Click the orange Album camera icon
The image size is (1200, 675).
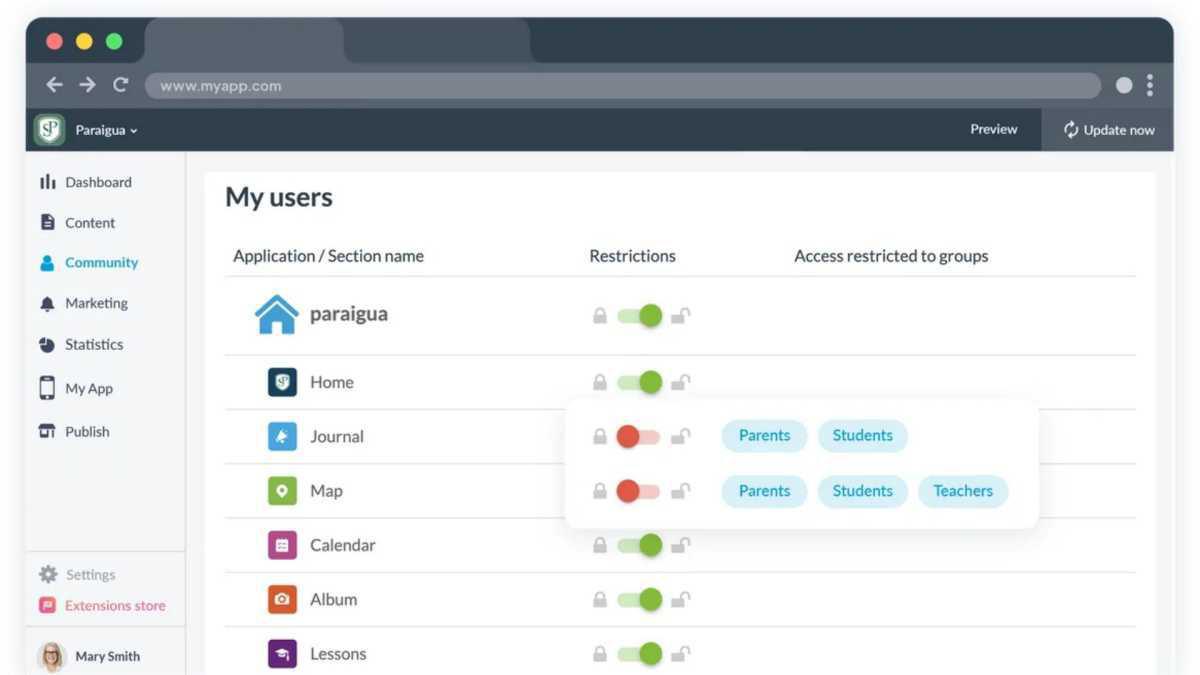pyautogui.click(x=282, y=599)
